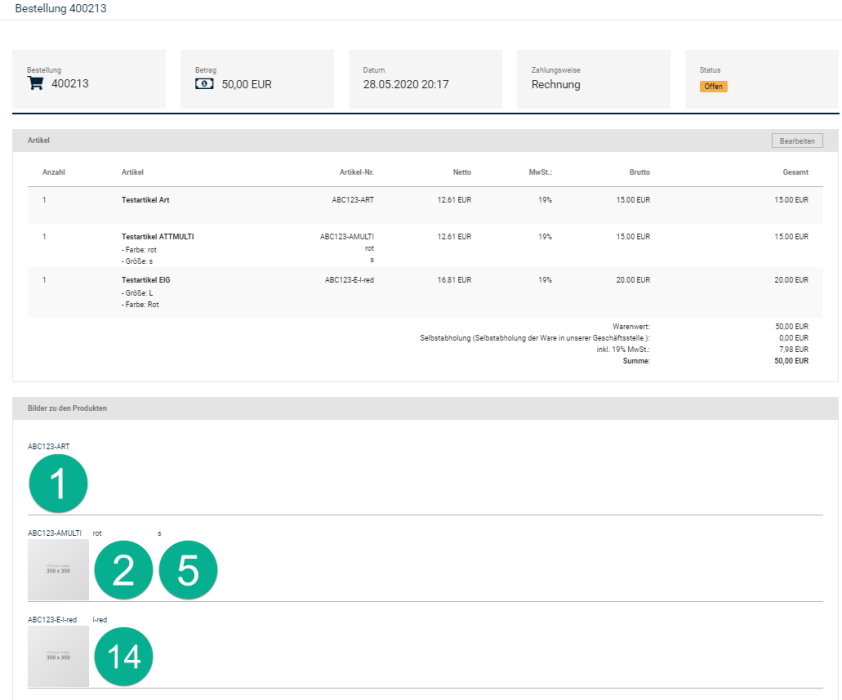The width and height of the screenshot is (842, 700).
Task: Click the grey placeholder image under ABC123-E-l-red
Action: click(58, 656)
